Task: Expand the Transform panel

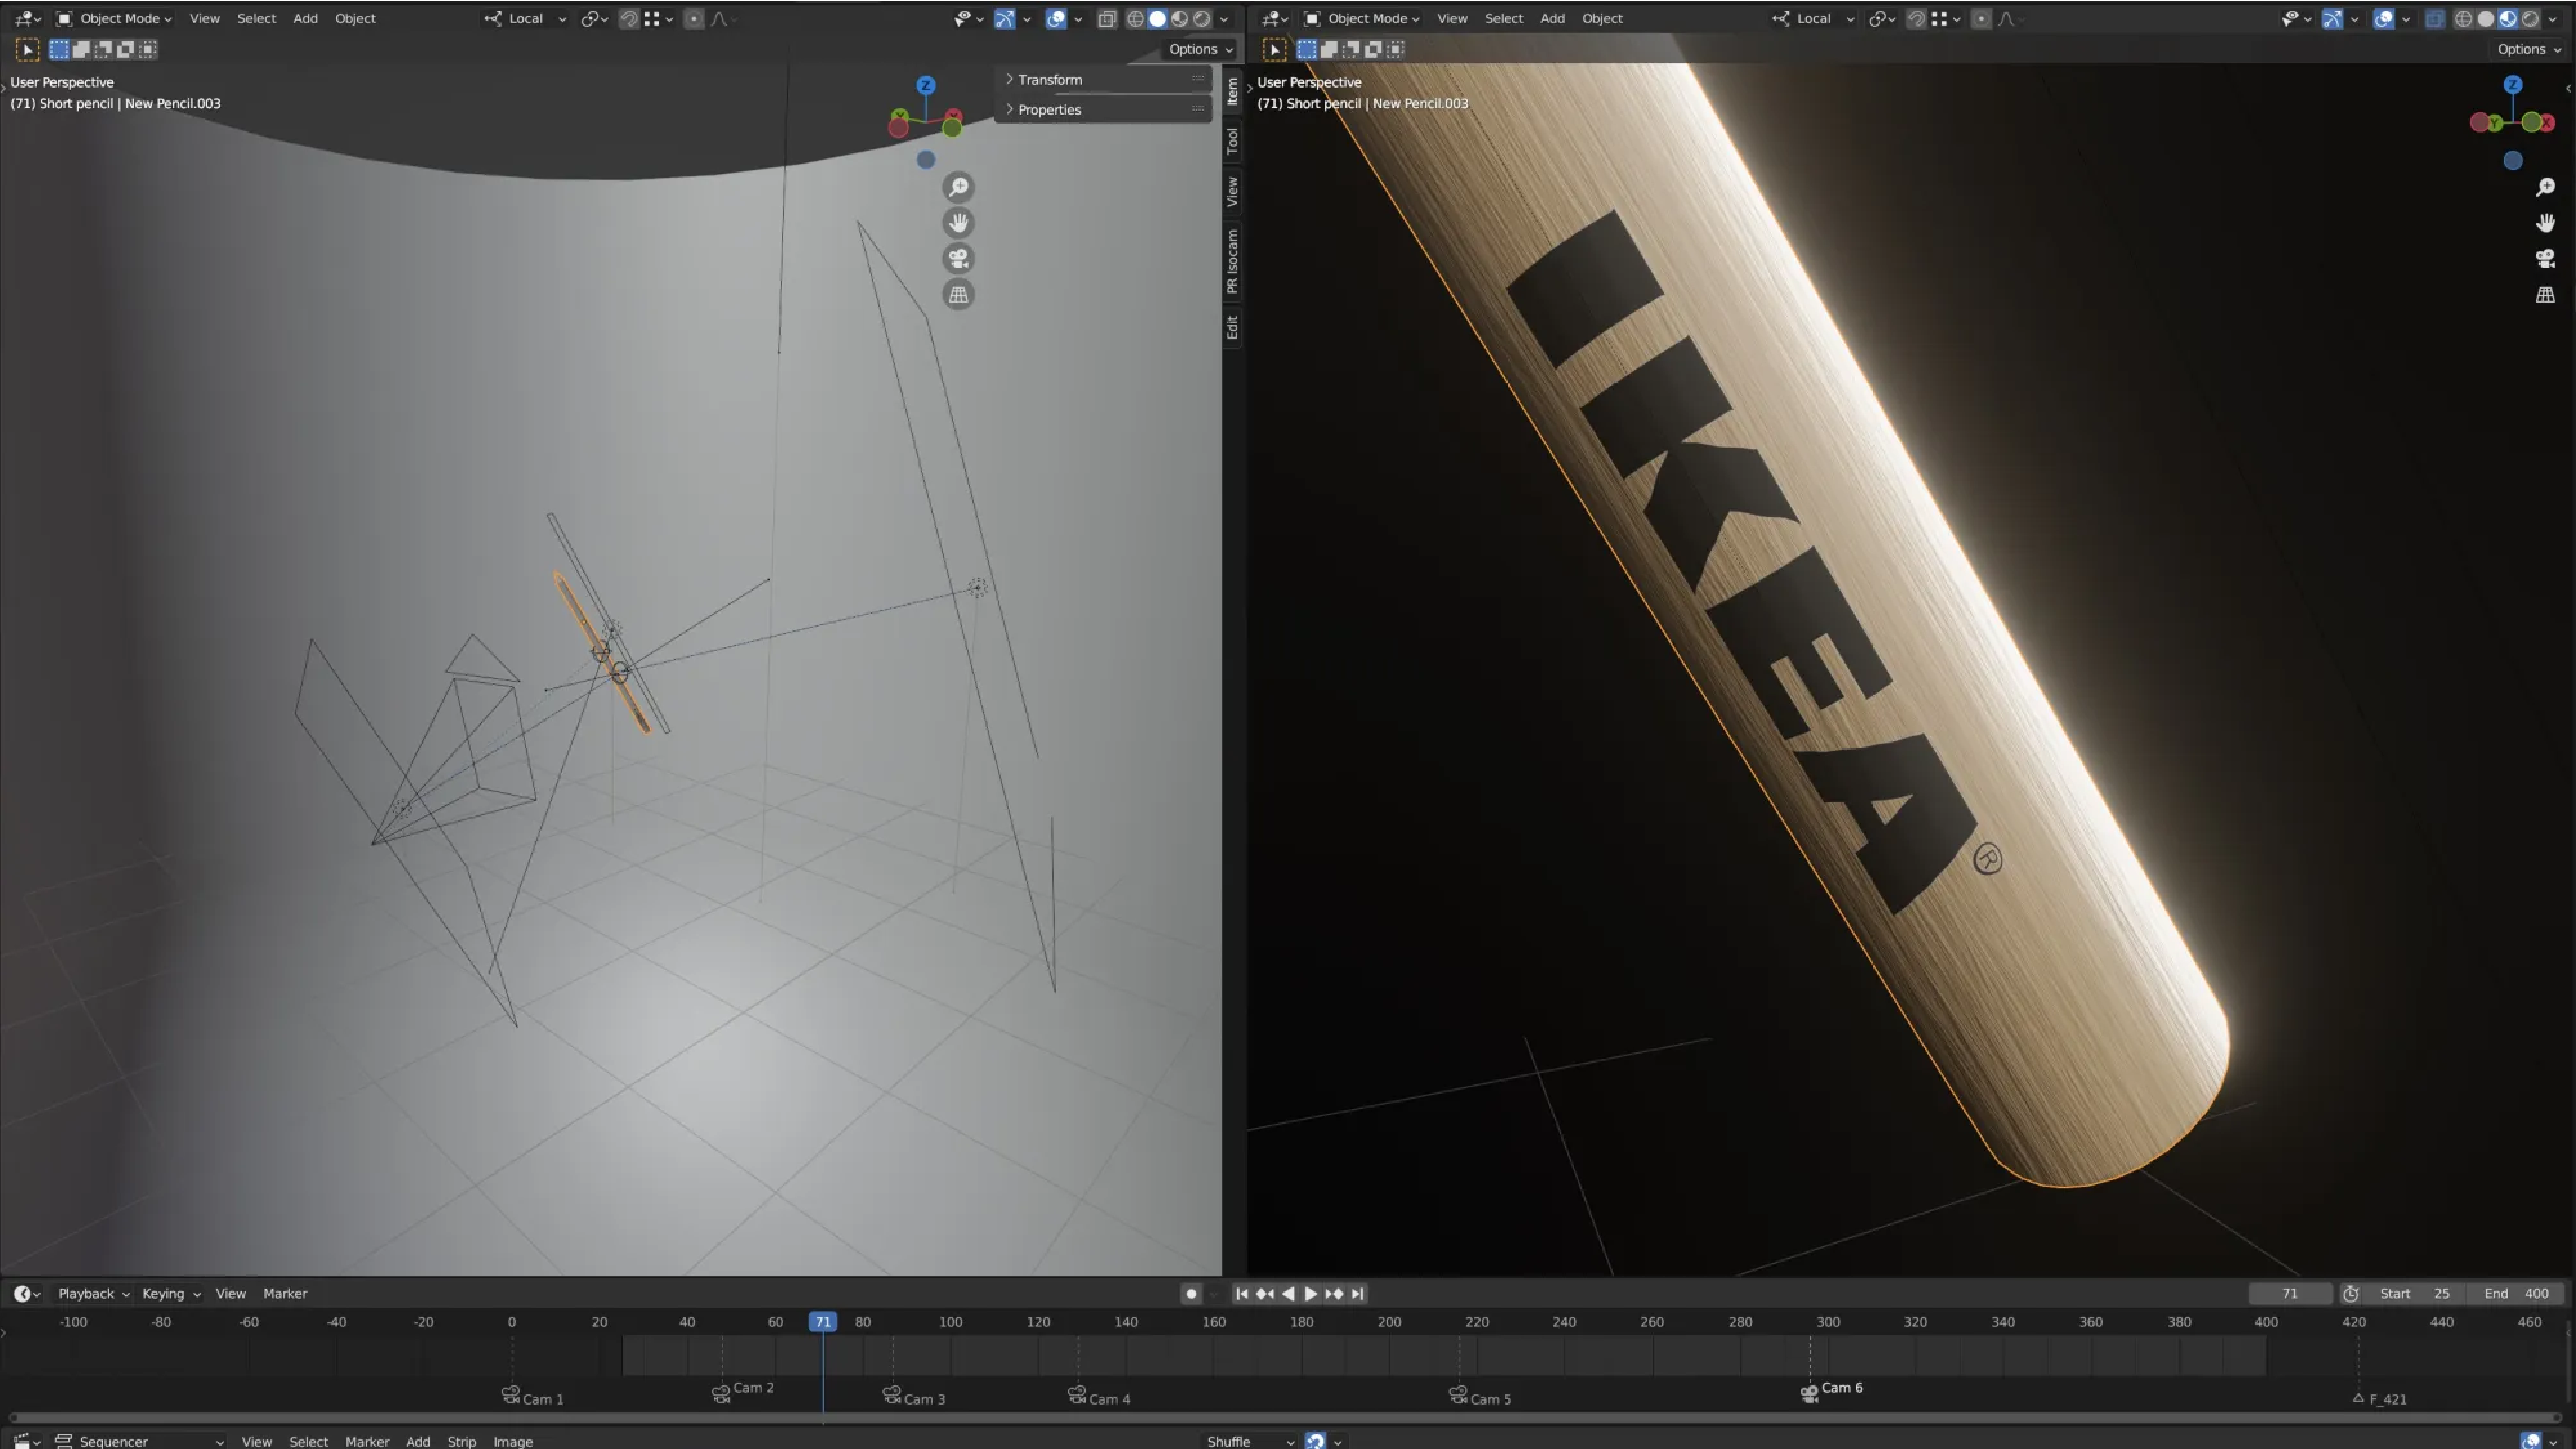Action: [x=1050, y=79]
